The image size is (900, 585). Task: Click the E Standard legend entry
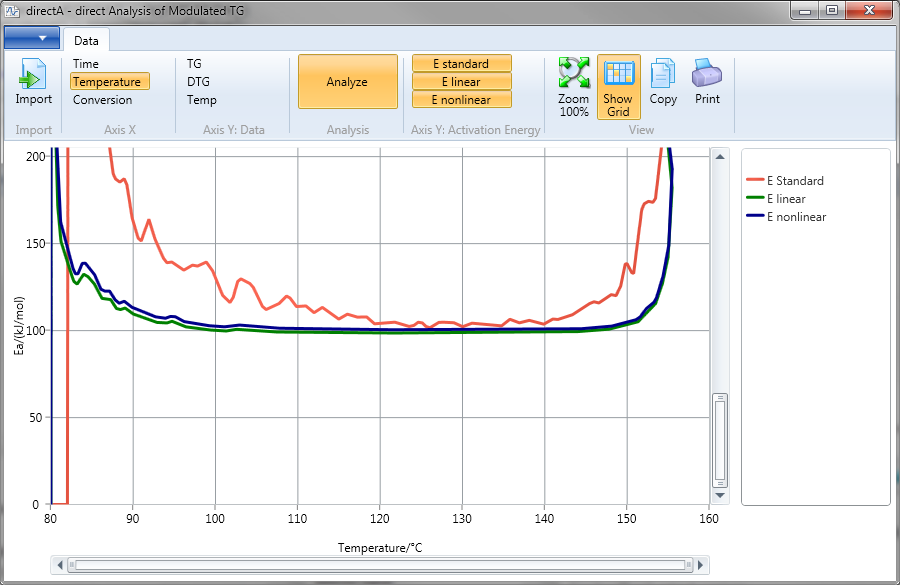point(785,181)
